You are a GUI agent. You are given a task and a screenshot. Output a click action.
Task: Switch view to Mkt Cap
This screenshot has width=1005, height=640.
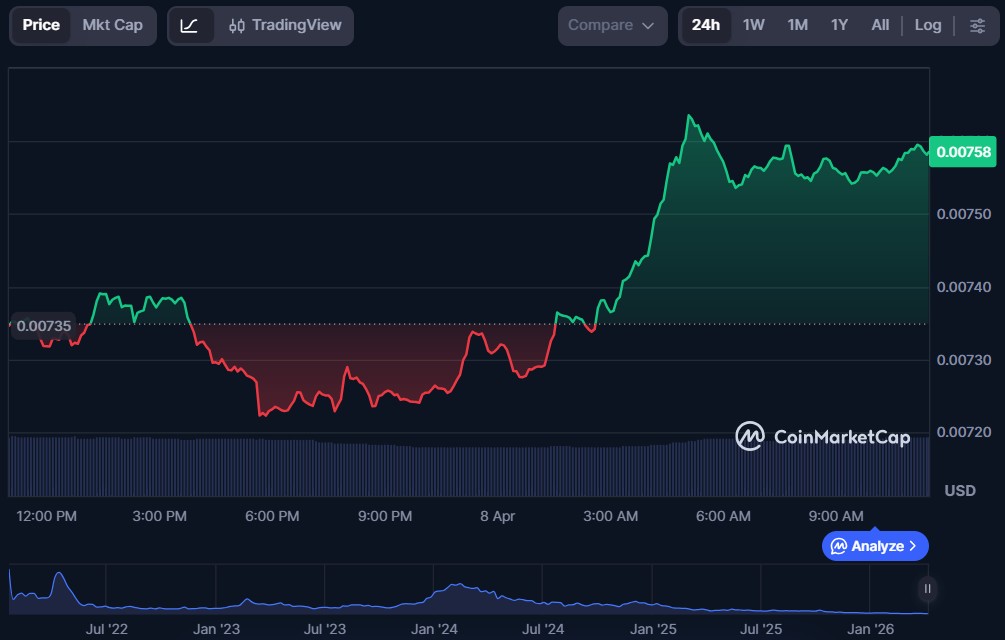[x=112, y=25]
